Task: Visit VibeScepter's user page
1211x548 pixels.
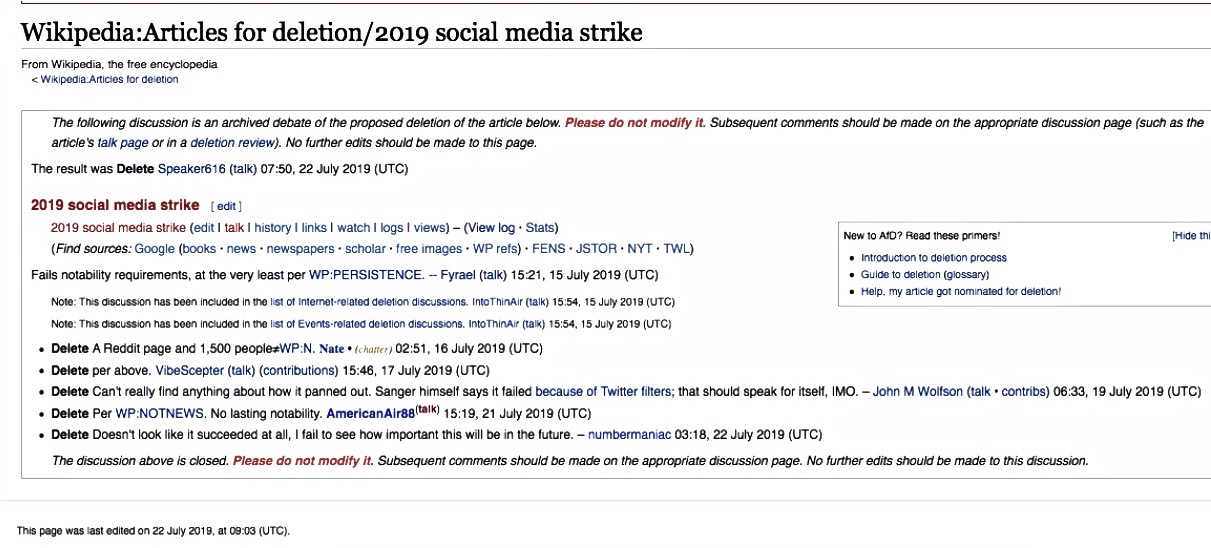Action: pos(189,370)
